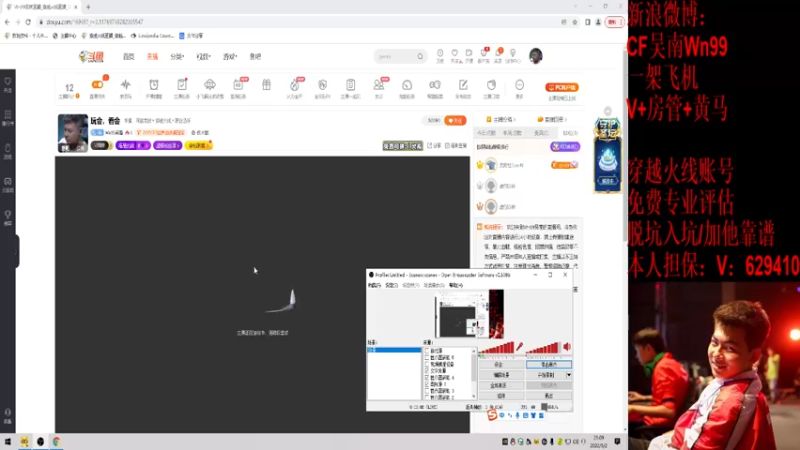Open the clipboard checkmark tool in streamer toolbar

pyautogui.click(x=182, y=85)
